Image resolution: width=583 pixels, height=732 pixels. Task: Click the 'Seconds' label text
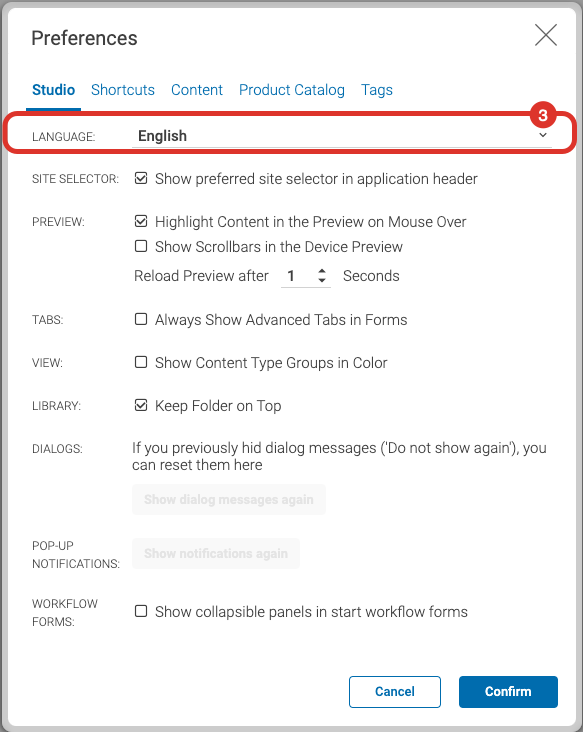coord(371,276)
